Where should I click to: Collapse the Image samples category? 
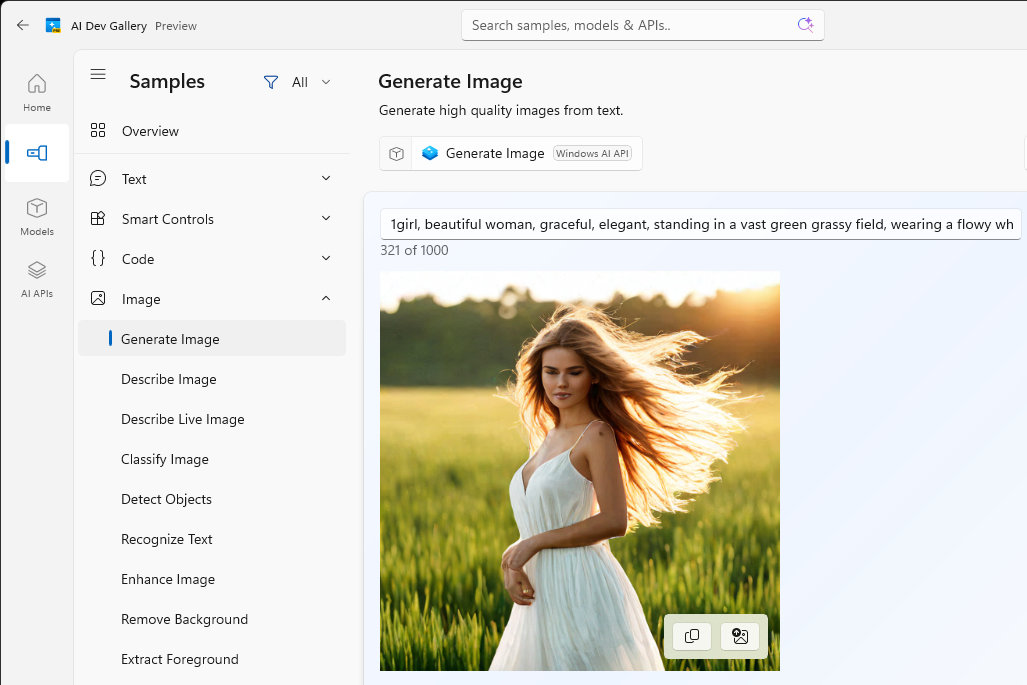click(x=212, y=299)
